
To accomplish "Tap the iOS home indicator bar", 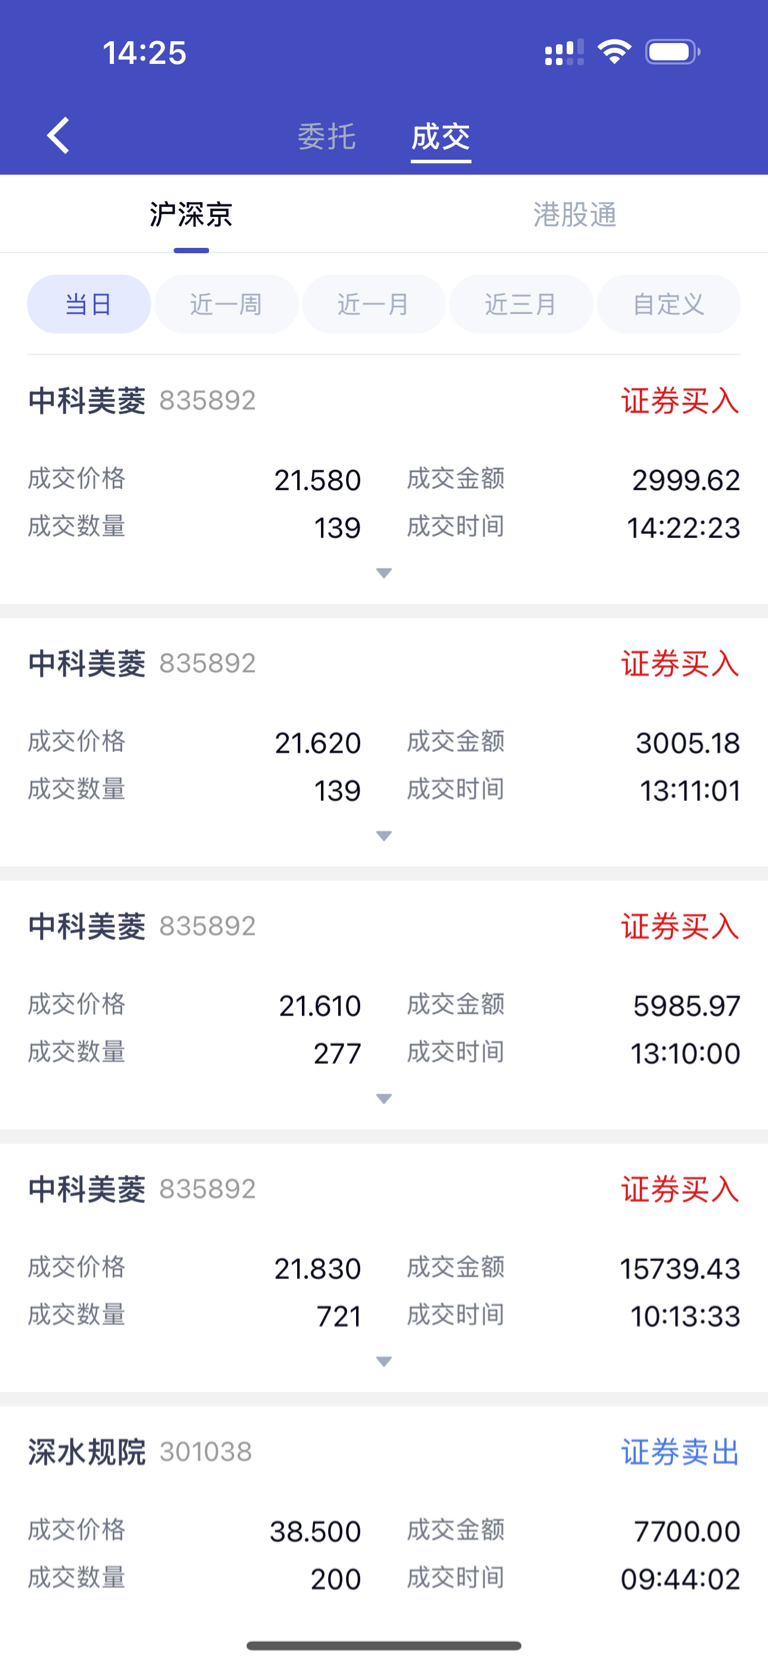I will [x=384, y=1645].
